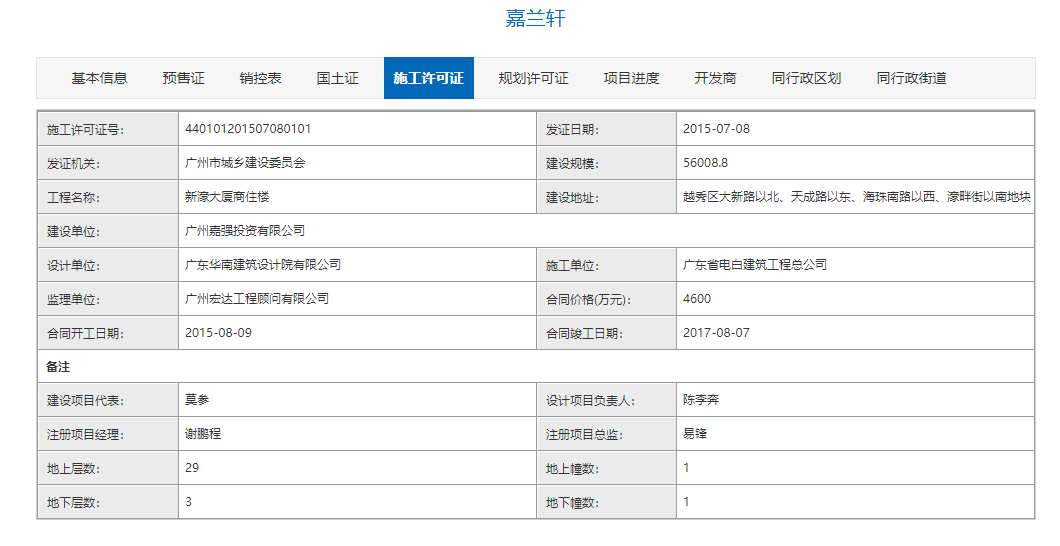Click contract start date 2015-08-09

point(218,332)
